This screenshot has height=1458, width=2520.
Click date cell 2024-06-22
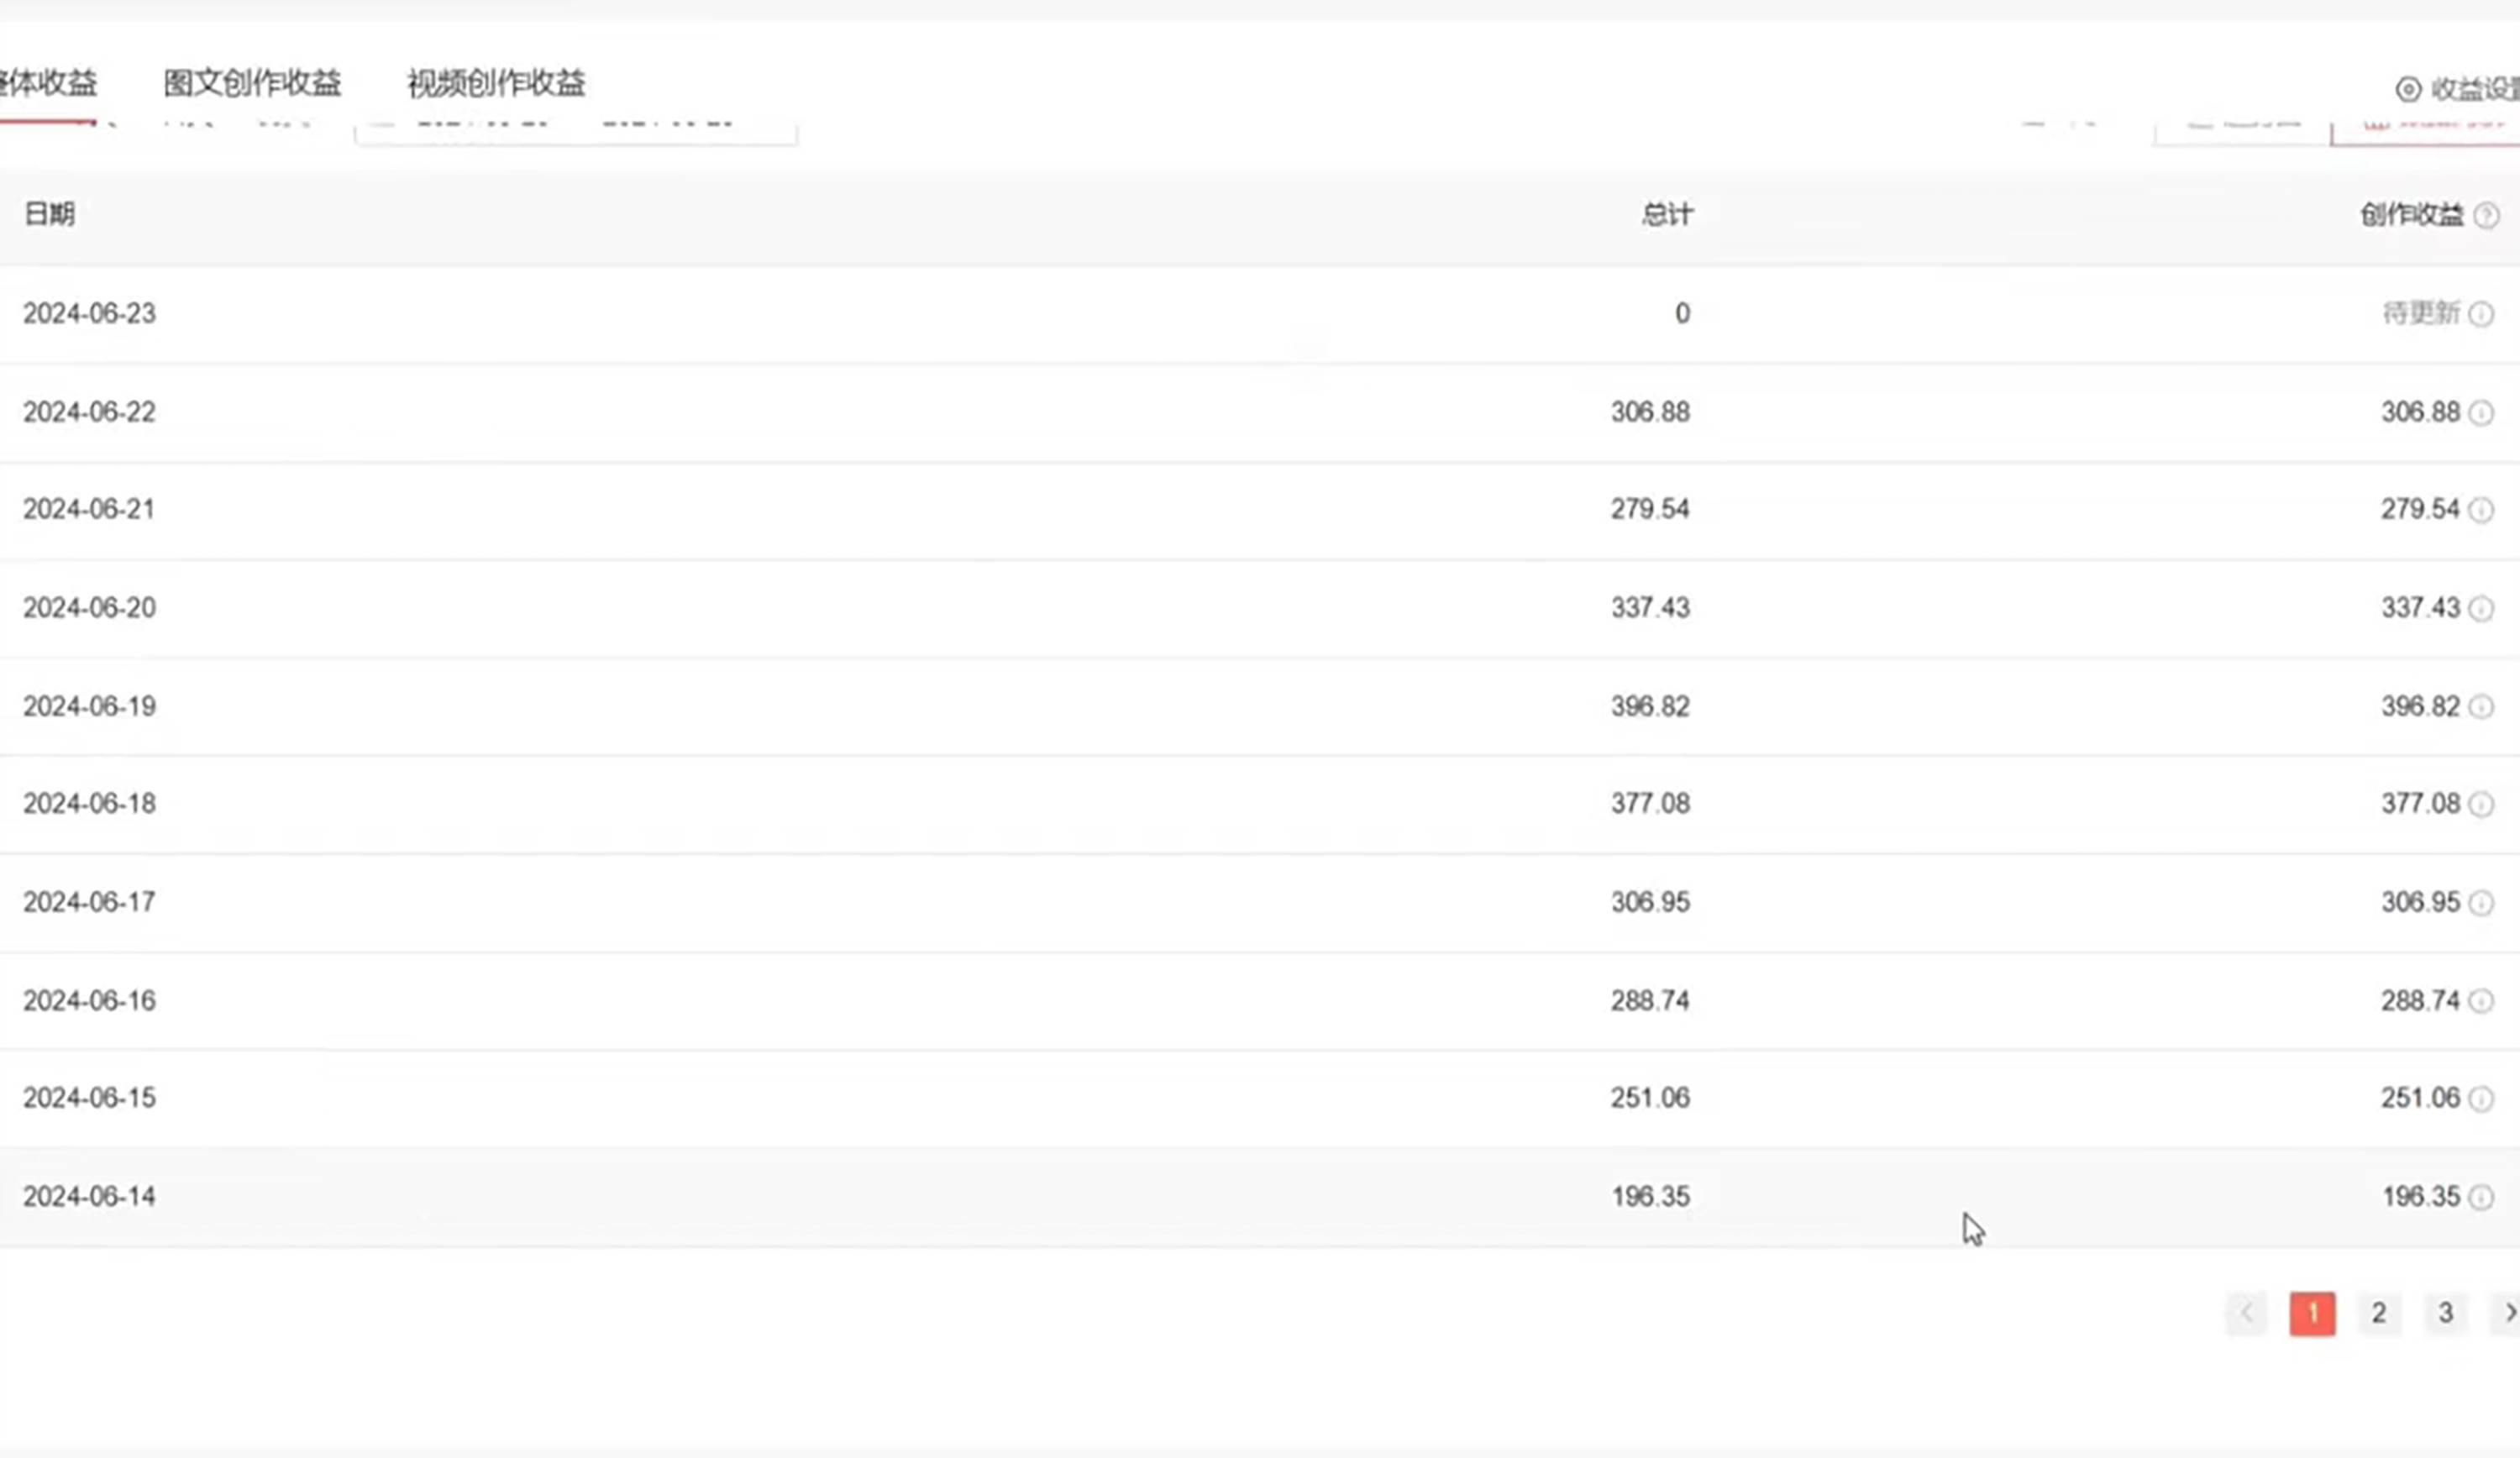pyautogui.click(x=89, y=412)
